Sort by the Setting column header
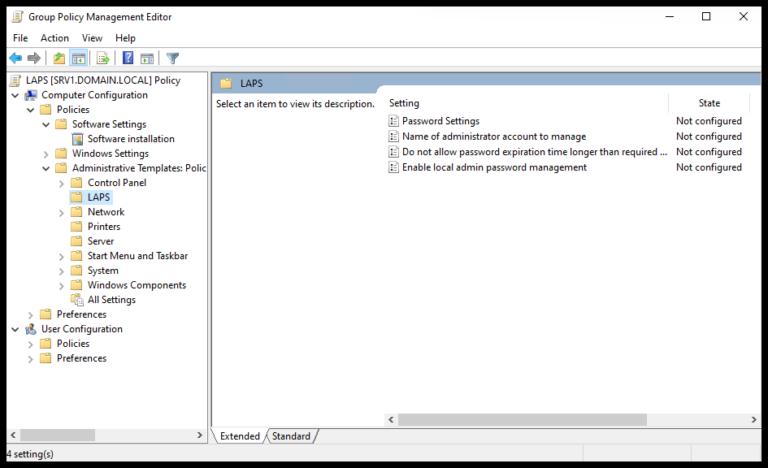Screen dimensions: 768x468 (x=527, y=103)
